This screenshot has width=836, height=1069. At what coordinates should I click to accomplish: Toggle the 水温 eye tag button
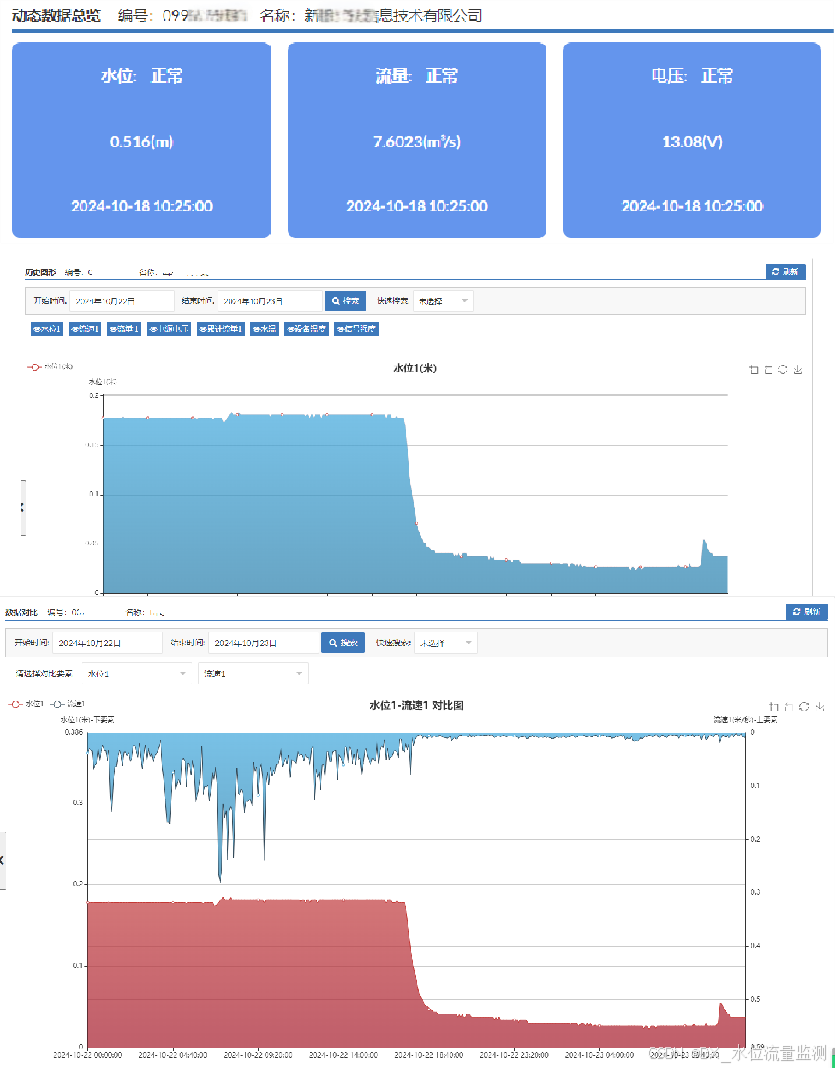(x=265, y=328)
